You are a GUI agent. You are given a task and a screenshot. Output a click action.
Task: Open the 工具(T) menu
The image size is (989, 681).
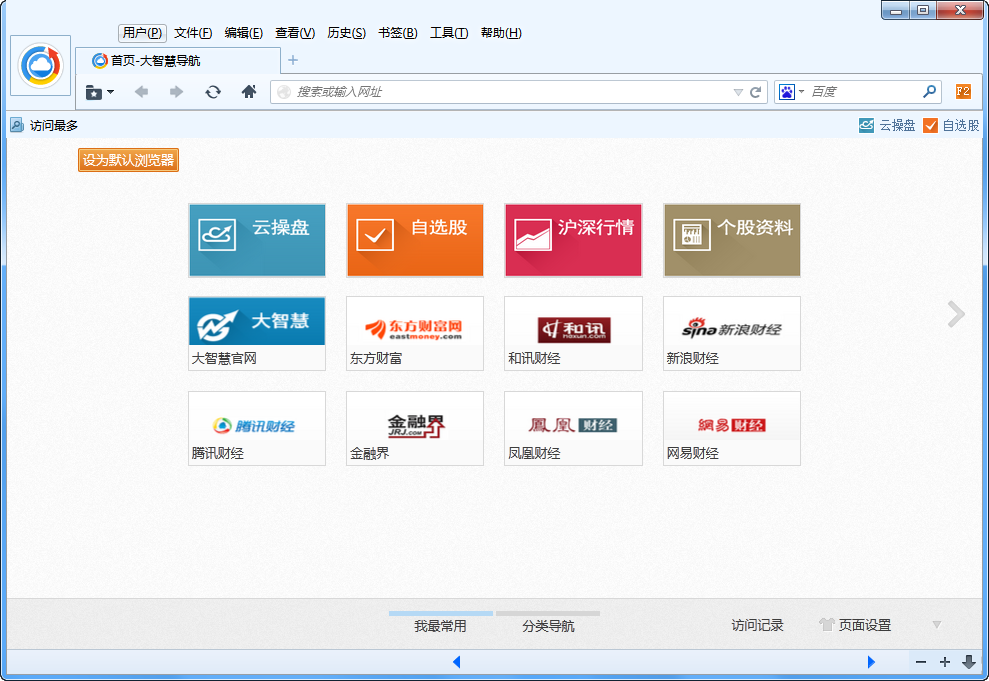(449, 33)
